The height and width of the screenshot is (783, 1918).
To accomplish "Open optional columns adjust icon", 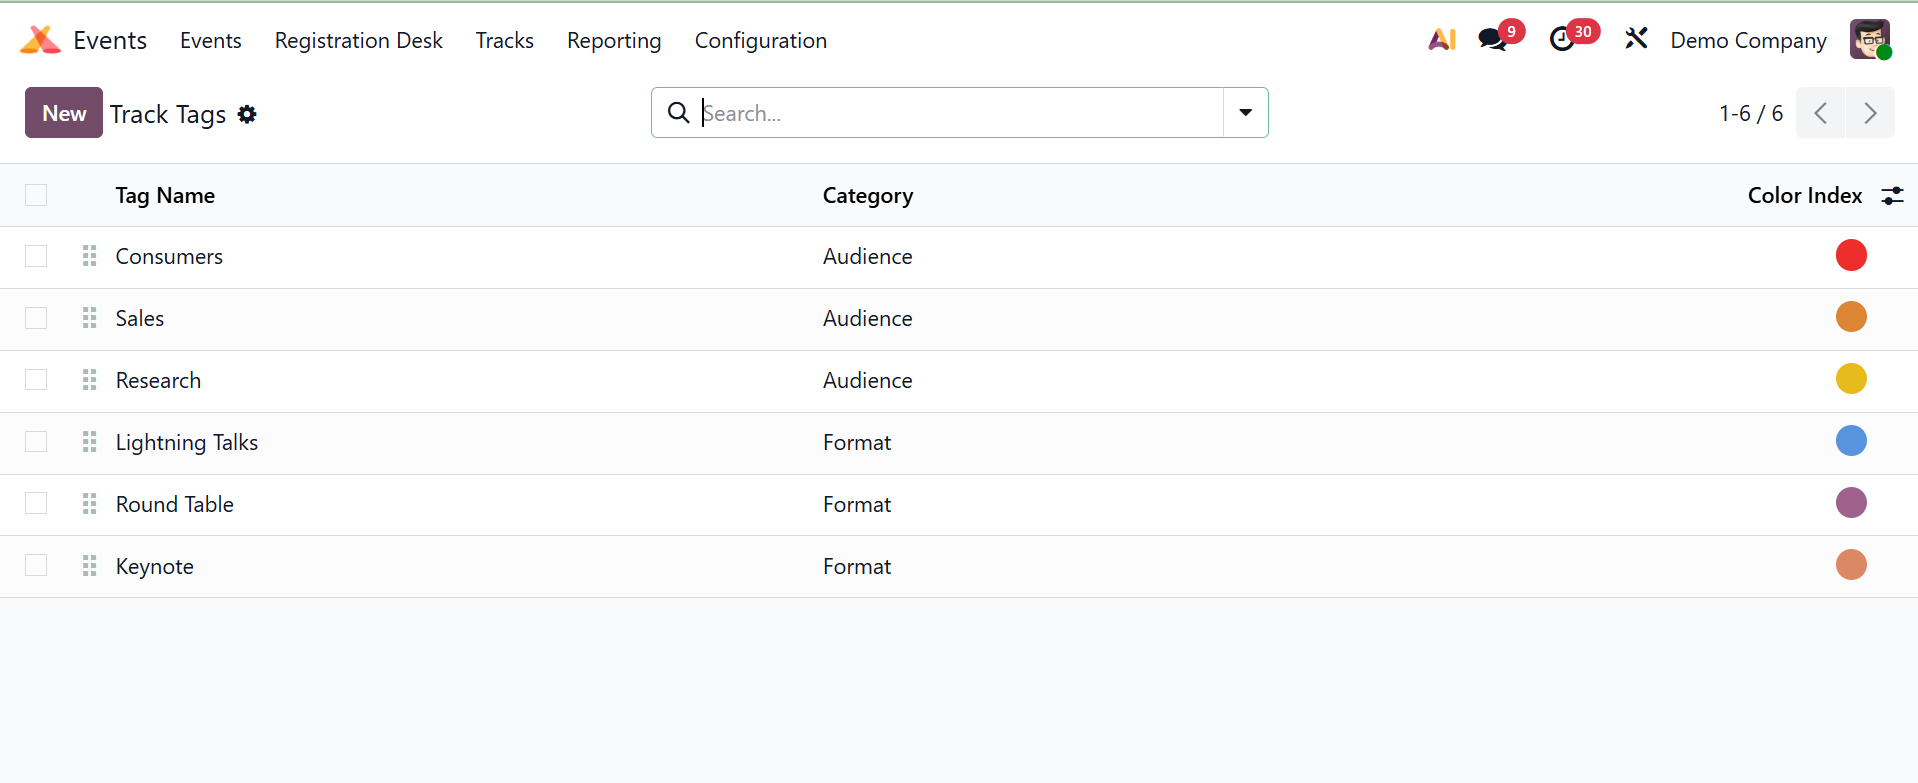I will point(1892,196).
